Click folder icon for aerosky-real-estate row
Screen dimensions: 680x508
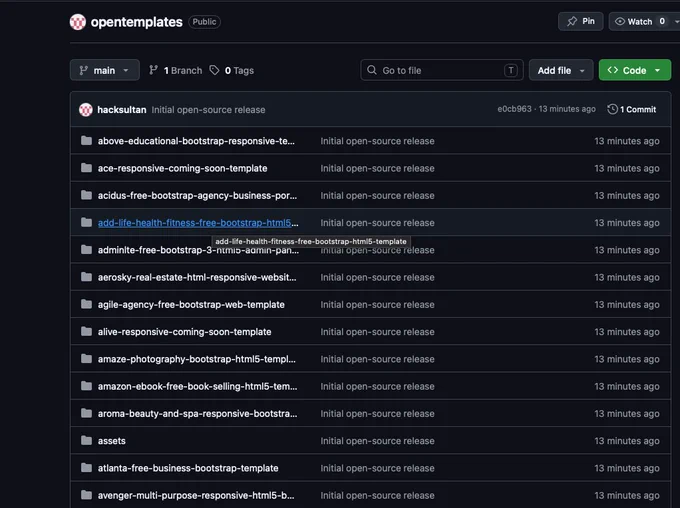(x=86, y=277)
